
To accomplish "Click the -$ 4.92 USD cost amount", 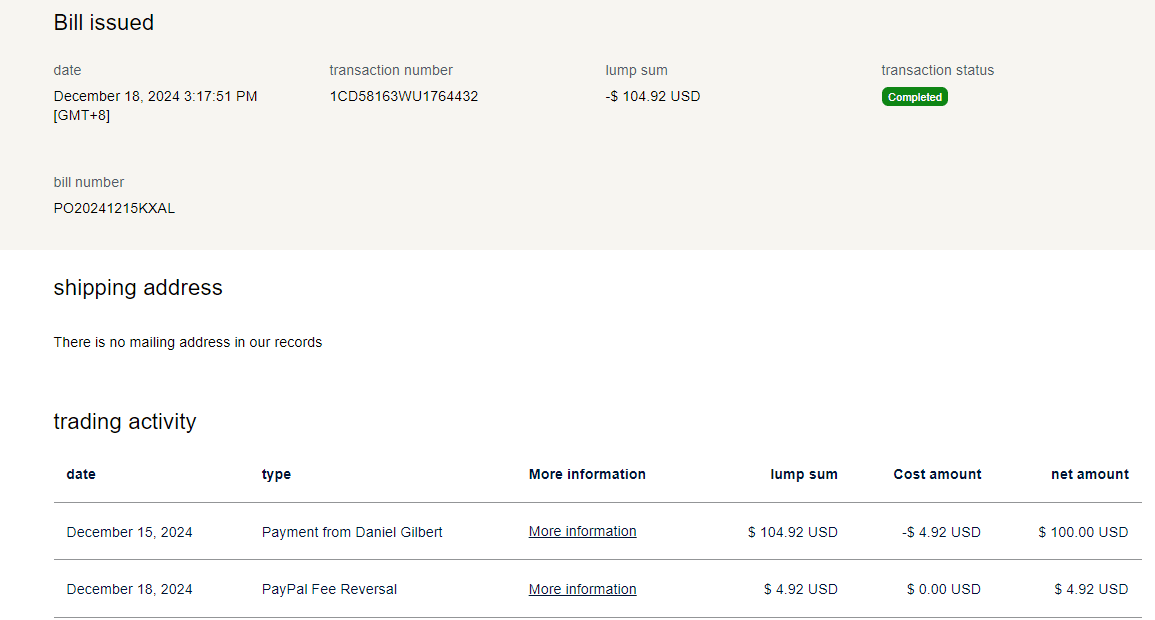I will [x=941, y=532].
